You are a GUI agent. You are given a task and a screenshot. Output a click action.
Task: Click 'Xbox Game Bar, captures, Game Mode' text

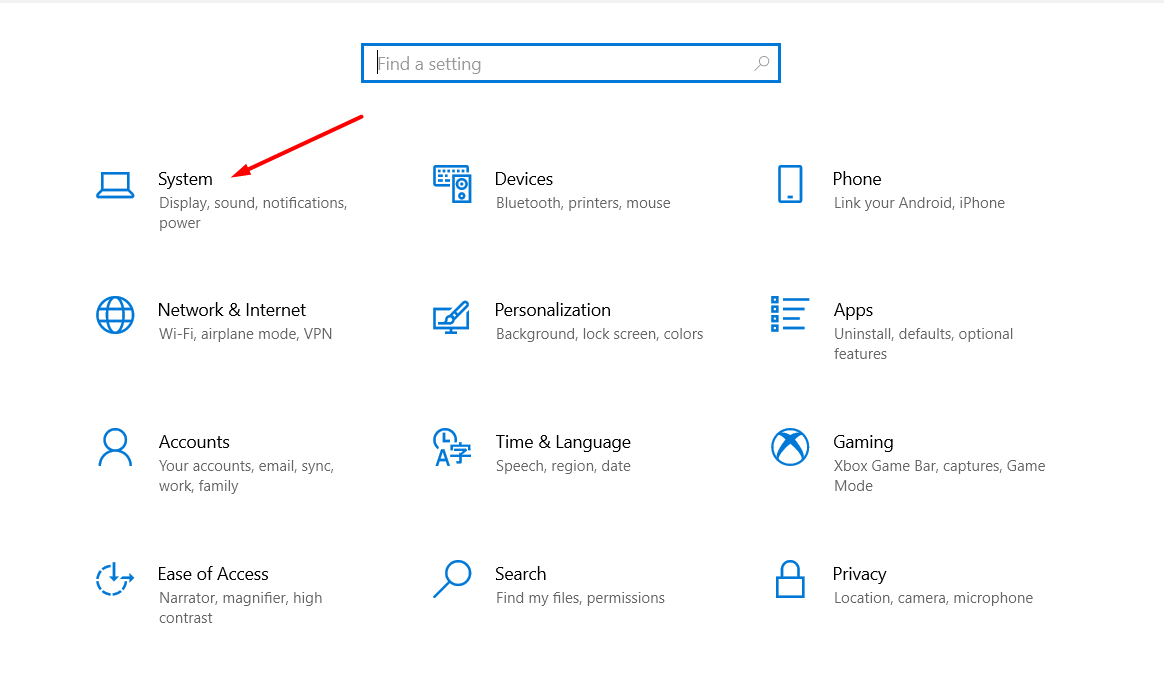(x=939, y=476)
